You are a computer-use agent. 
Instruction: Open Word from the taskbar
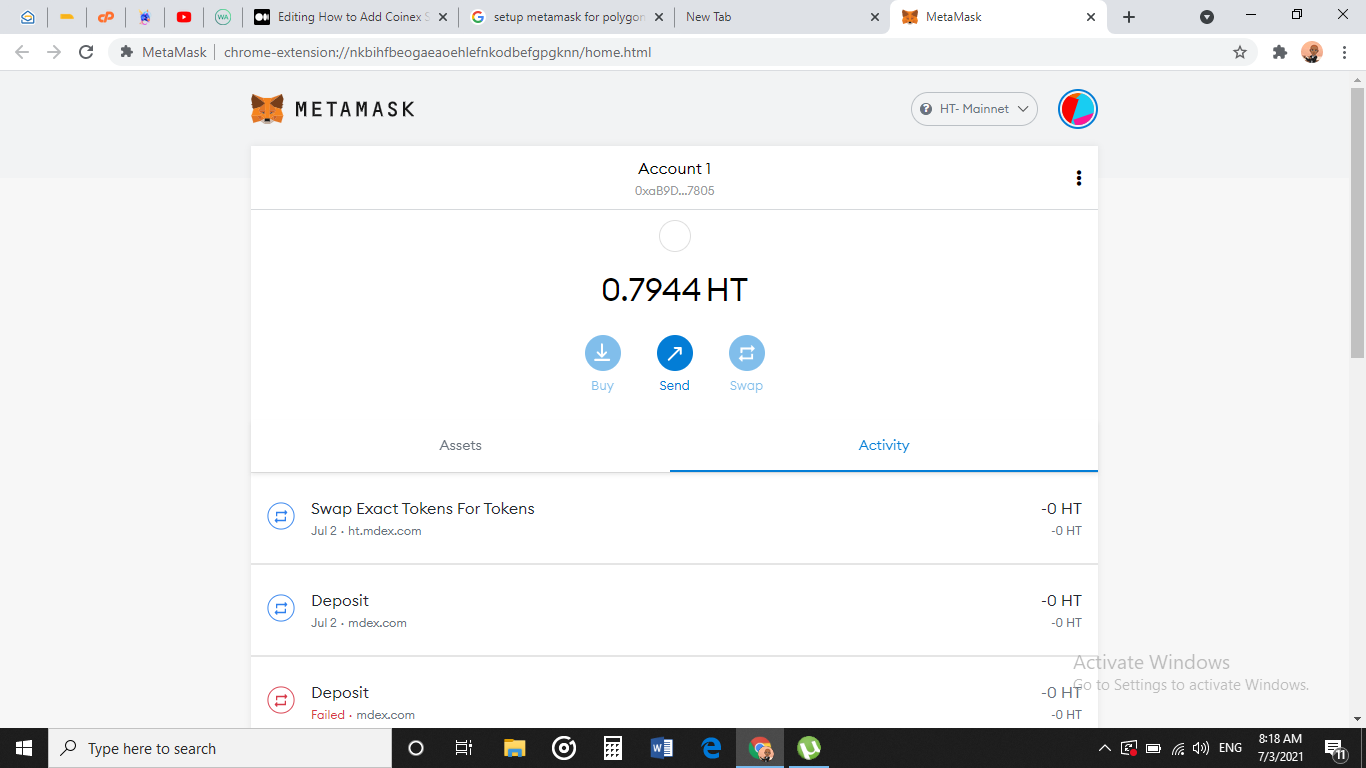click(662, 748)
